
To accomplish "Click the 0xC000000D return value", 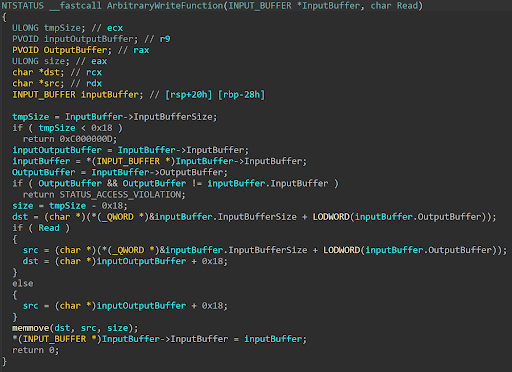I will 87,139.
